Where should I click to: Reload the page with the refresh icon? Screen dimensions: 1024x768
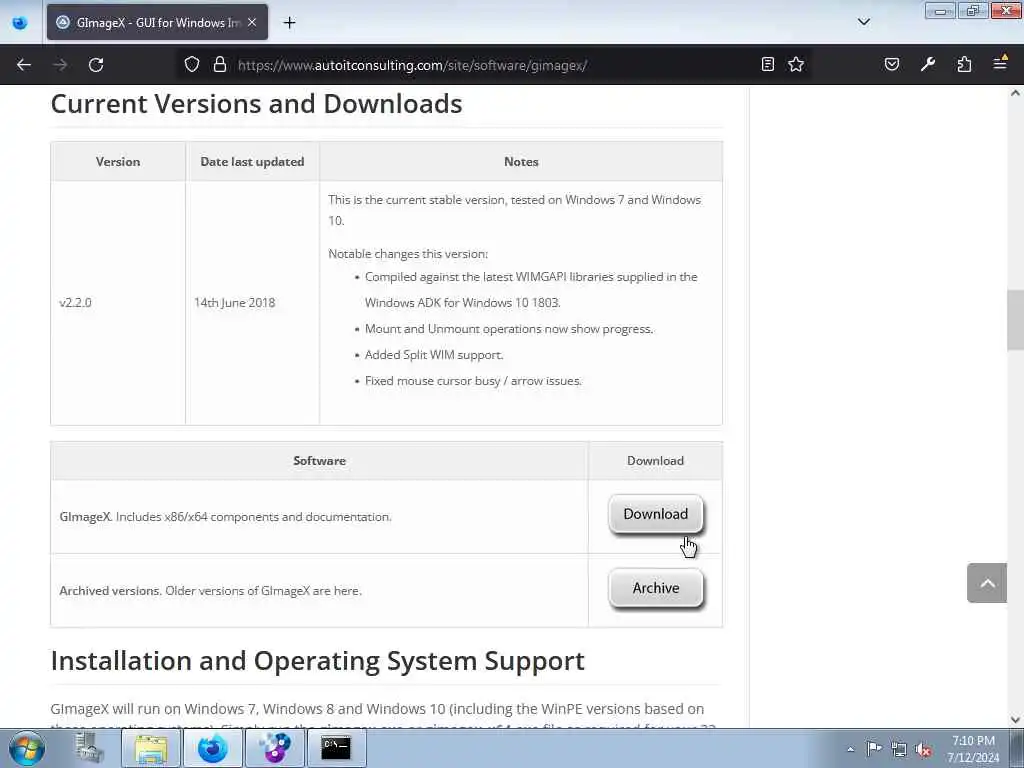point(96,65)
